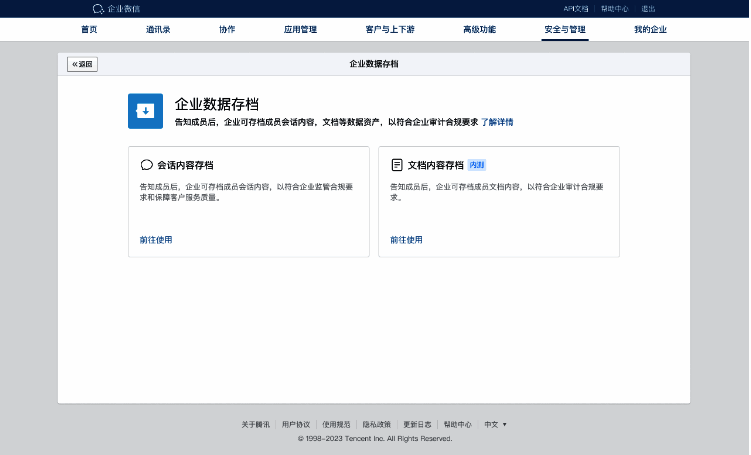
Task: Click the 内测 badge next to 文档内容存档
Action: click(x=477, y=165)
